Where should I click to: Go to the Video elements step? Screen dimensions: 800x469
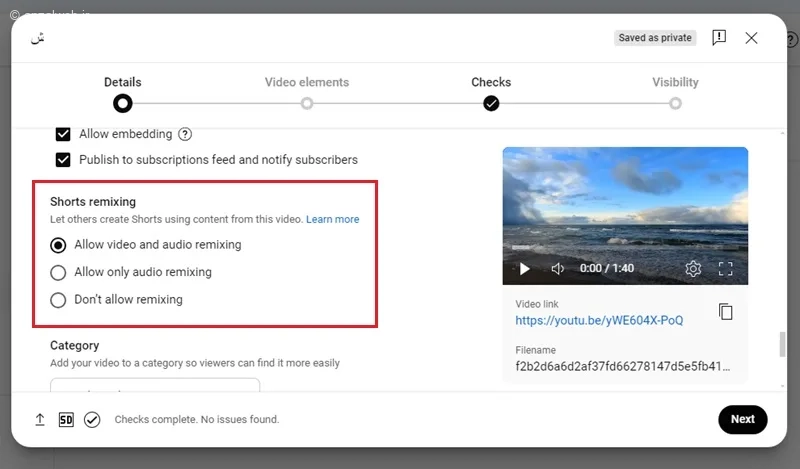point(307,104)
